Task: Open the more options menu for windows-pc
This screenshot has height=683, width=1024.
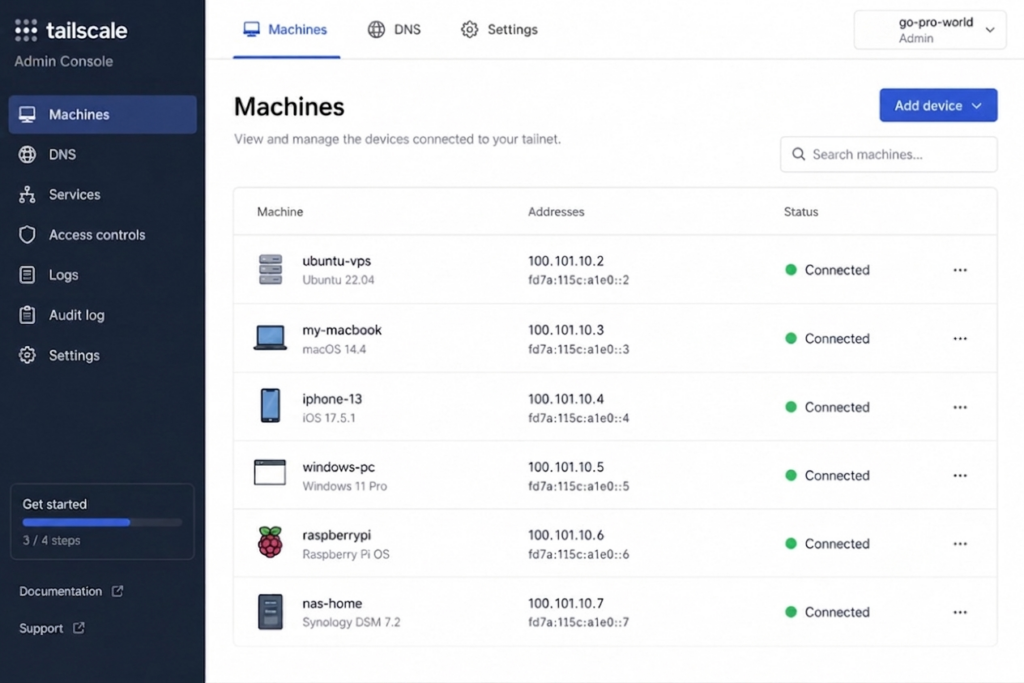Action: [959, 475]
